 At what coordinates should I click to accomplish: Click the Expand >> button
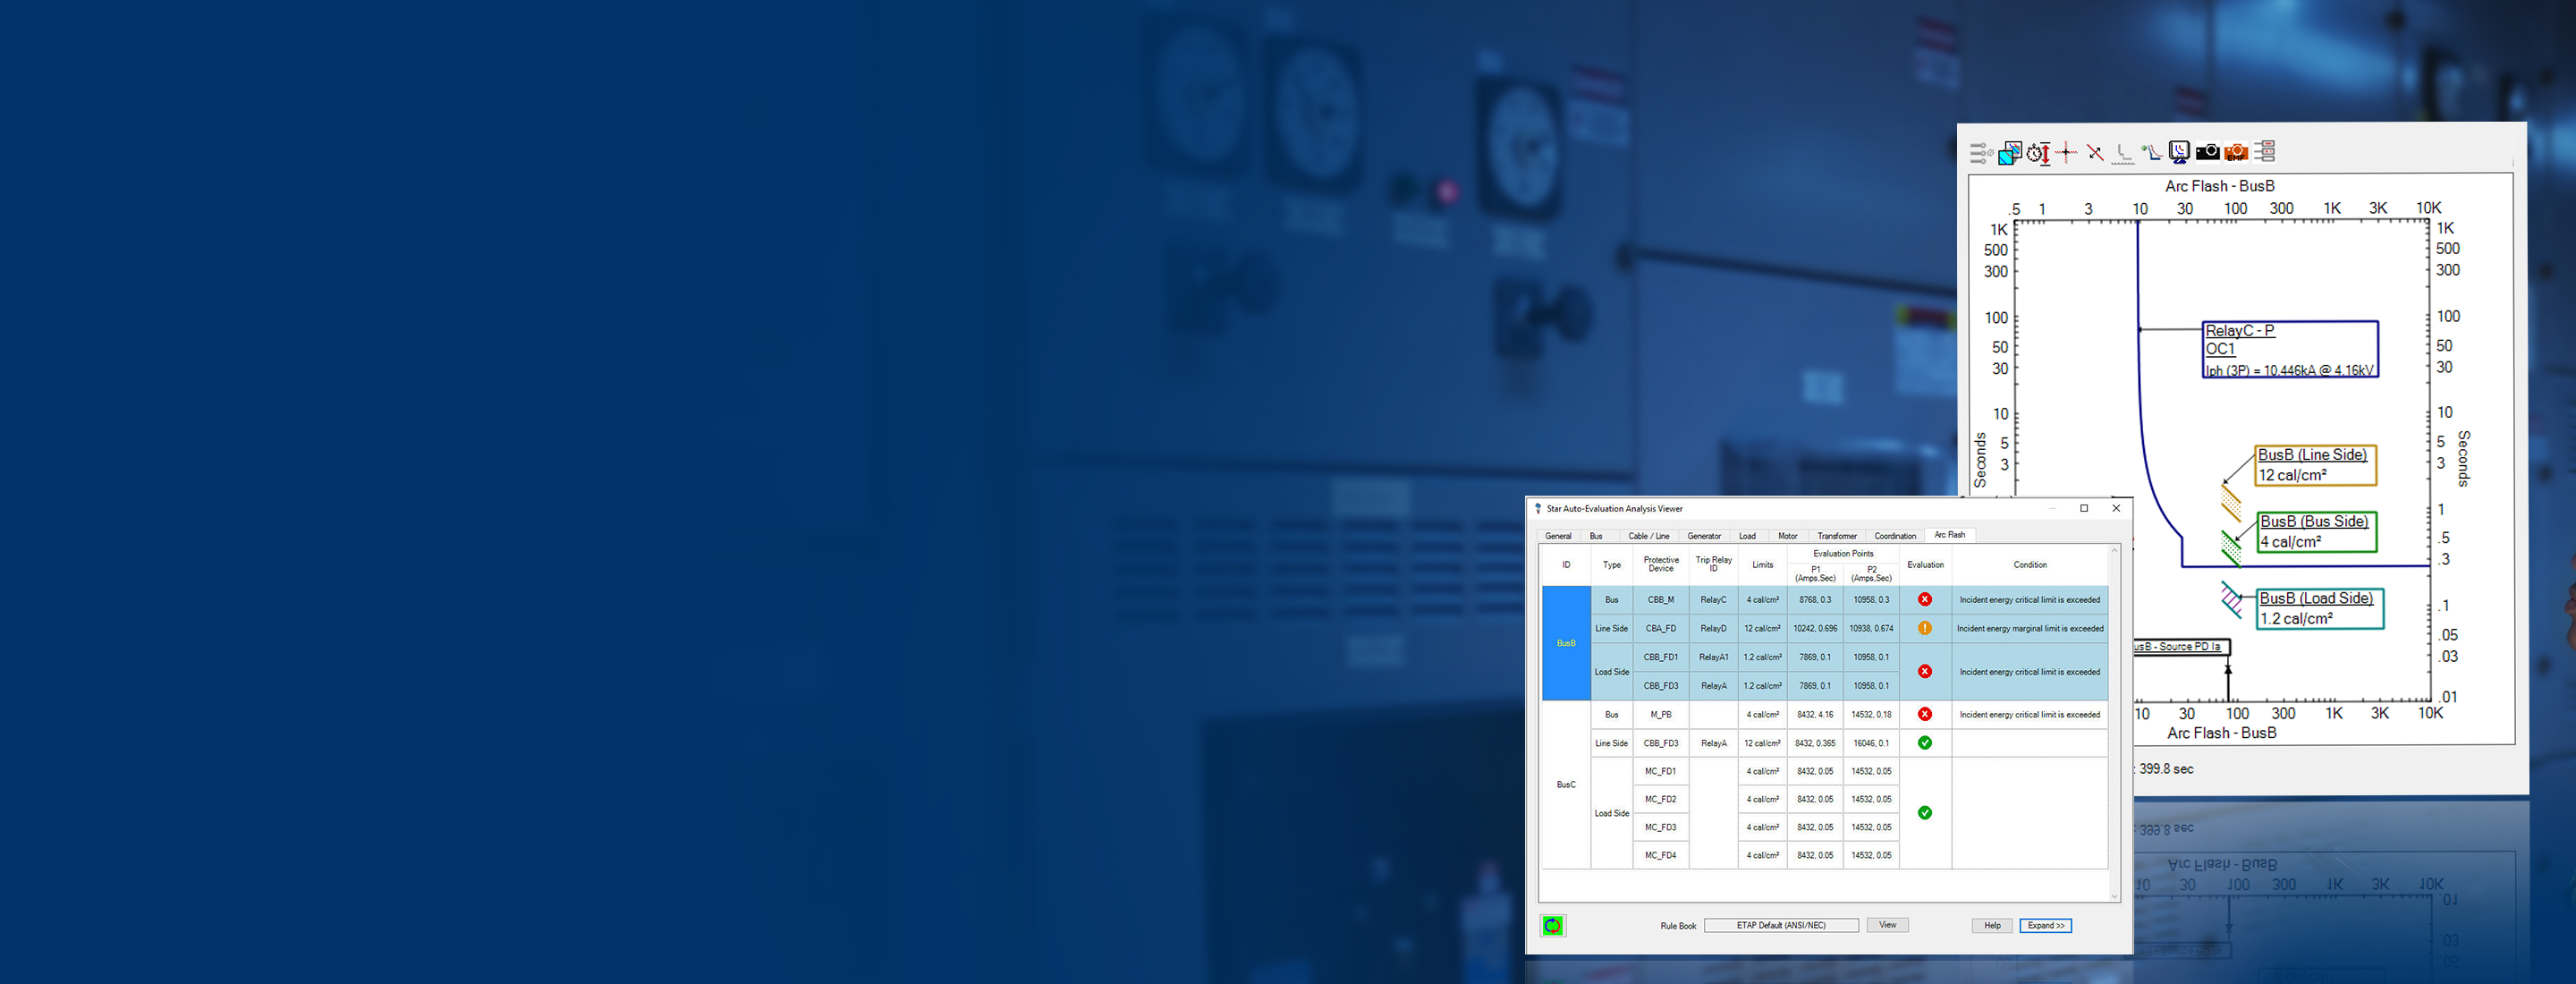(2045, 926)
